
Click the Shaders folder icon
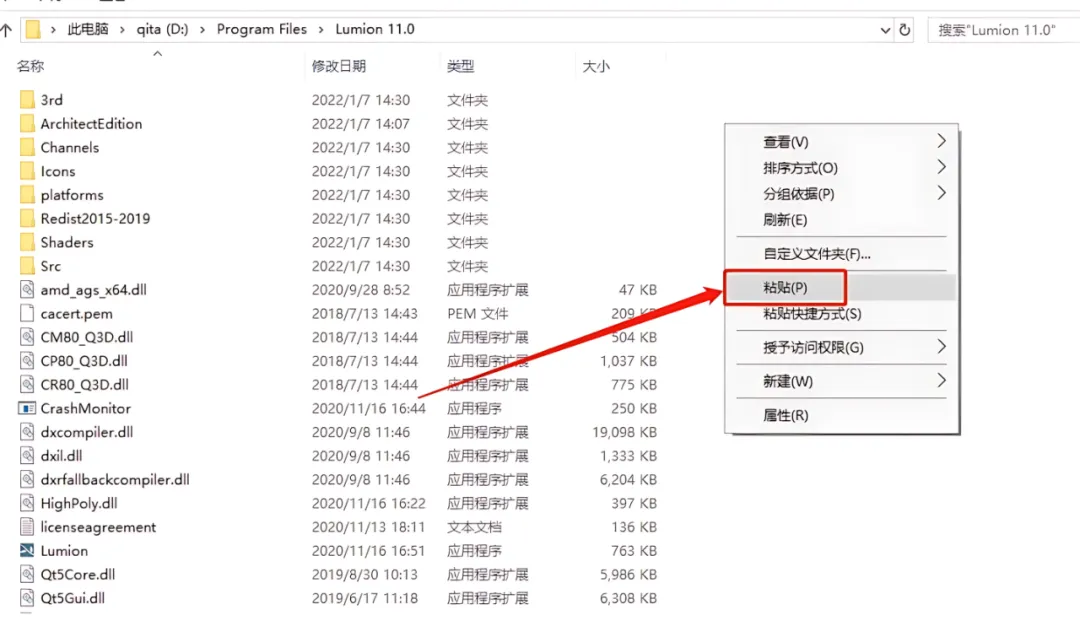(27, 242)
